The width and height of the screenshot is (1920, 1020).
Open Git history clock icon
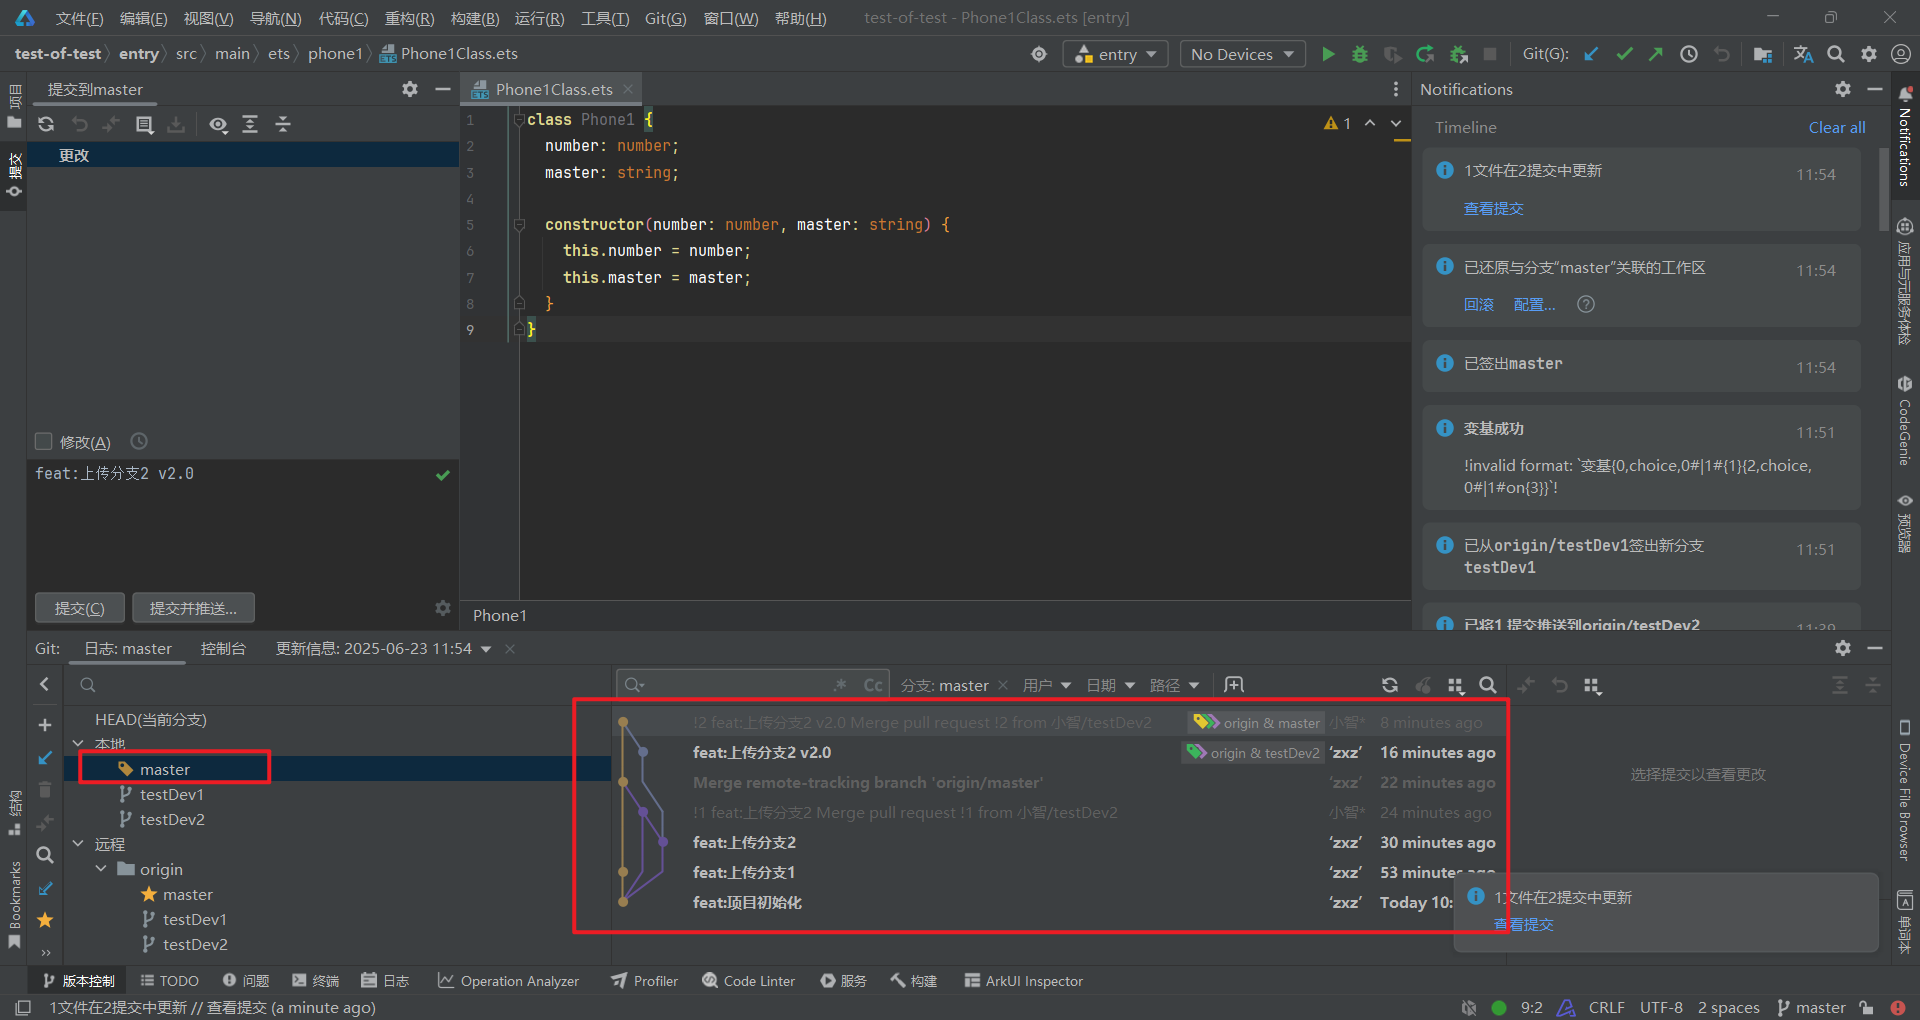coord(1689,54)
